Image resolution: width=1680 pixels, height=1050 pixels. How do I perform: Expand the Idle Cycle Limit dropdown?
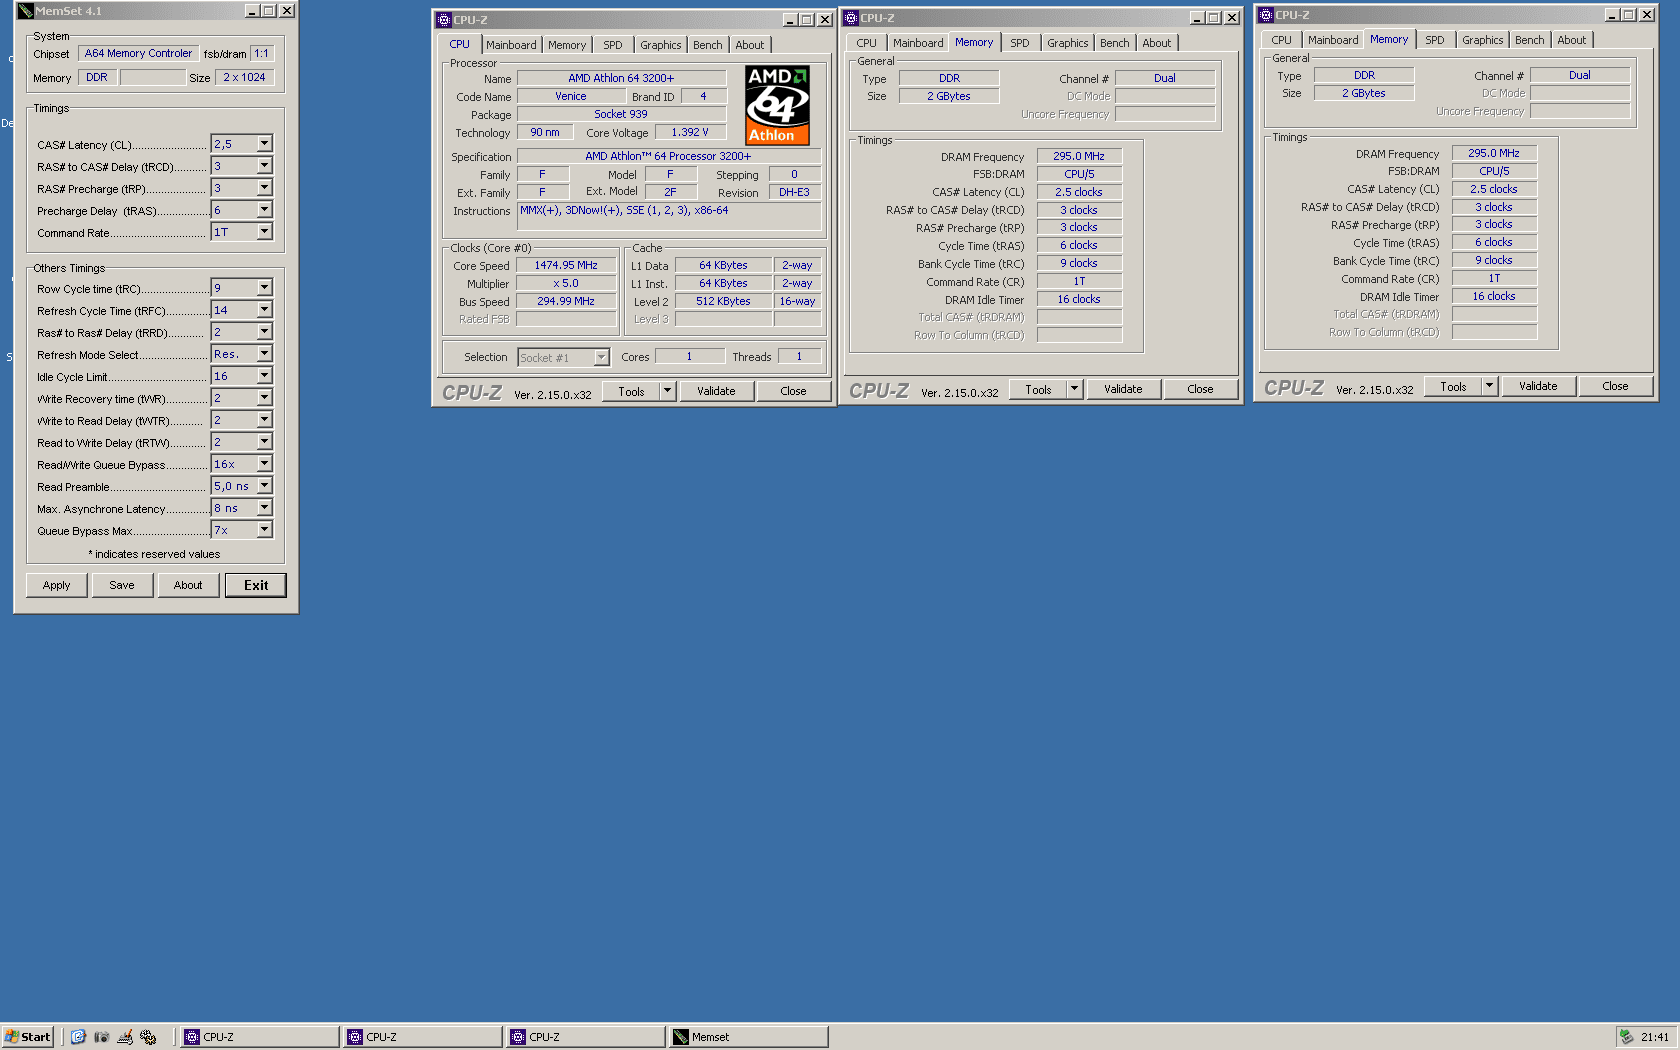point(265,376)
